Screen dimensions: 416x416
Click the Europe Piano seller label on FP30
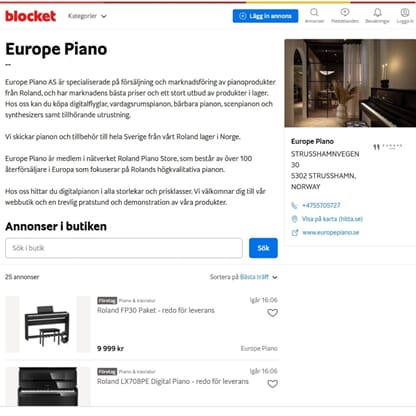[259, 348]
